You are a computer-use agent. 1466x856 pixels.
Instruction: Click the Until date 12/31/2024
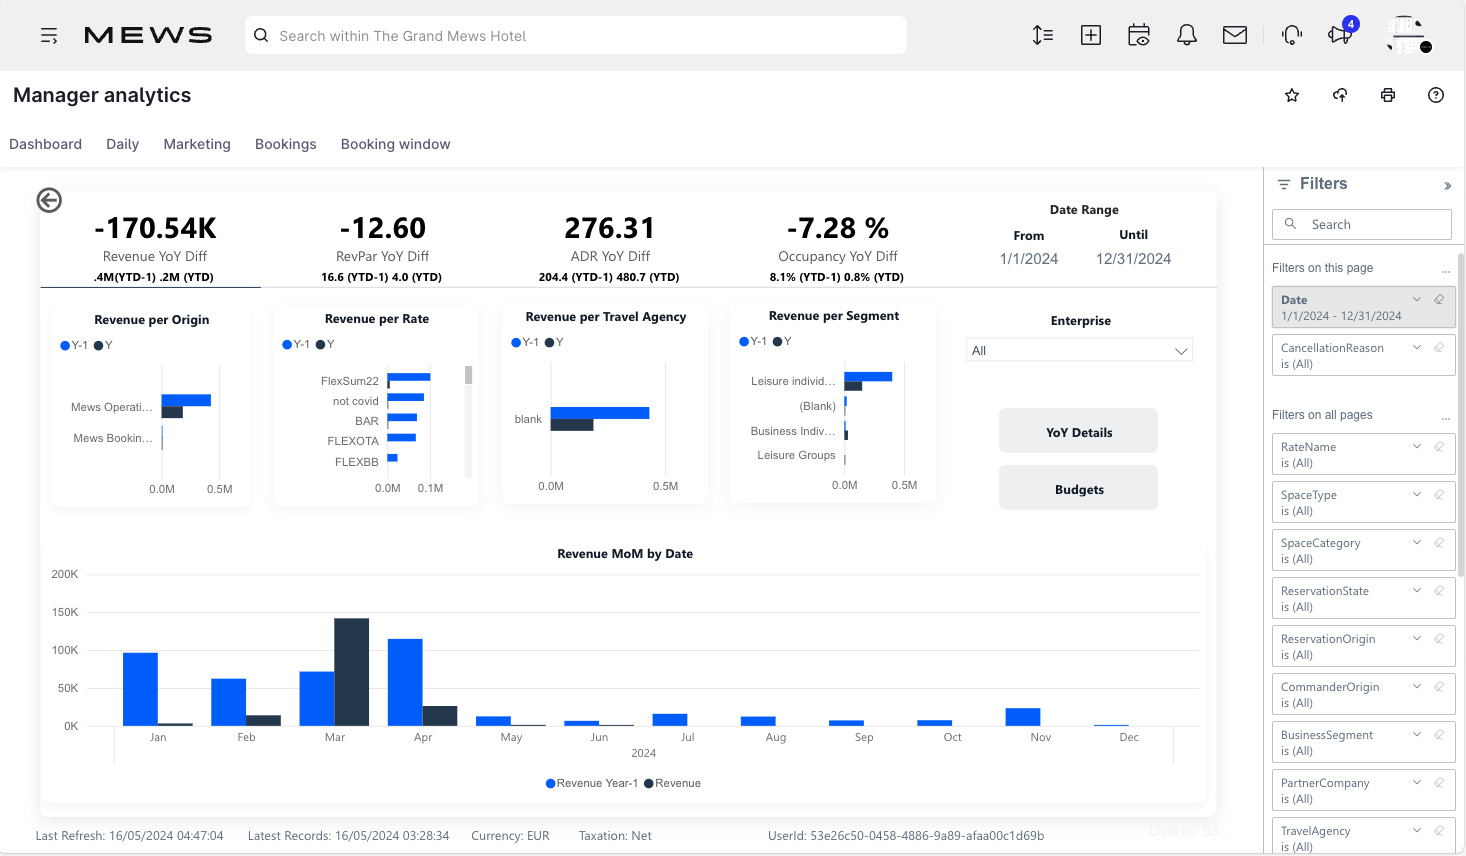coord(1133,259)
